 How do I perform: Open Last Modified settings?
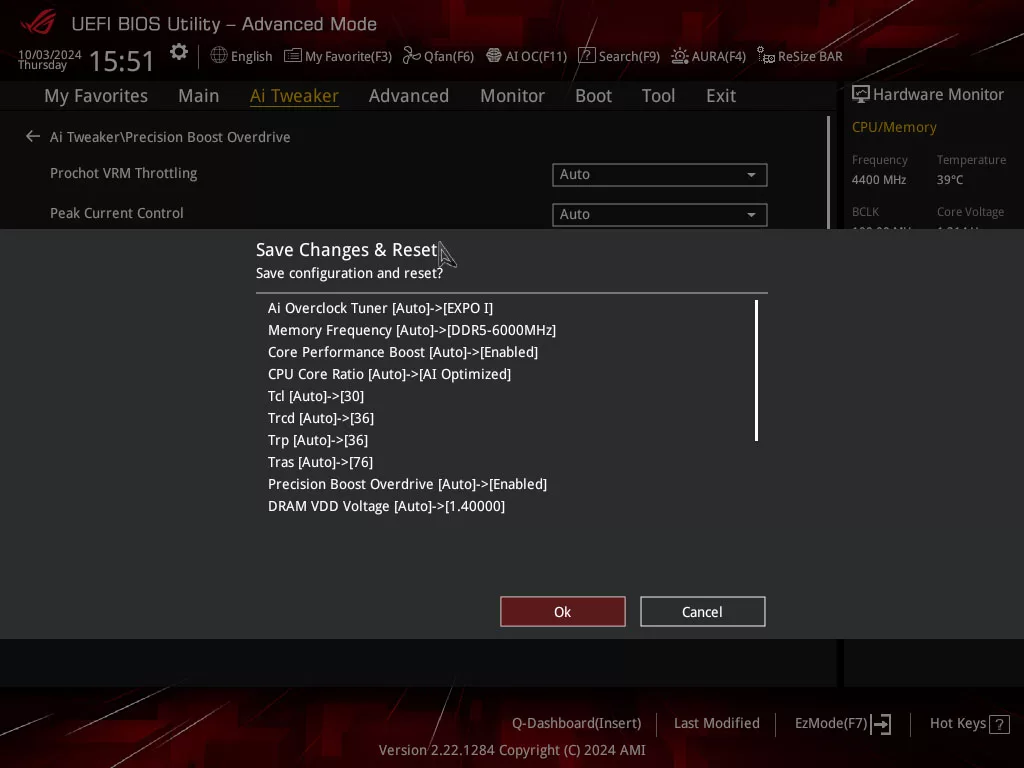[716, 723]
